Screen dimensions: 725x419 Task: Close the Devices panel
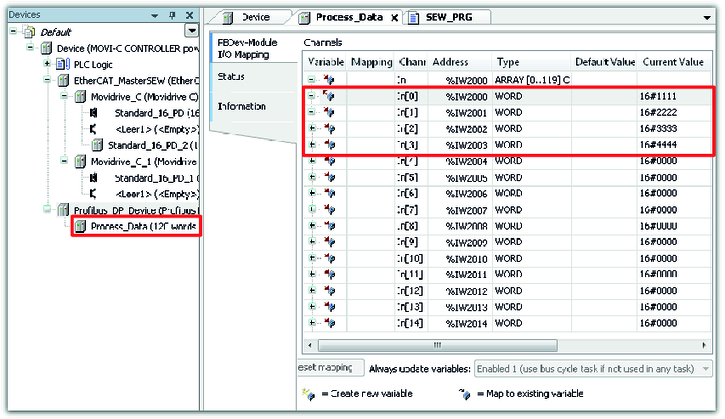(189, 16)
